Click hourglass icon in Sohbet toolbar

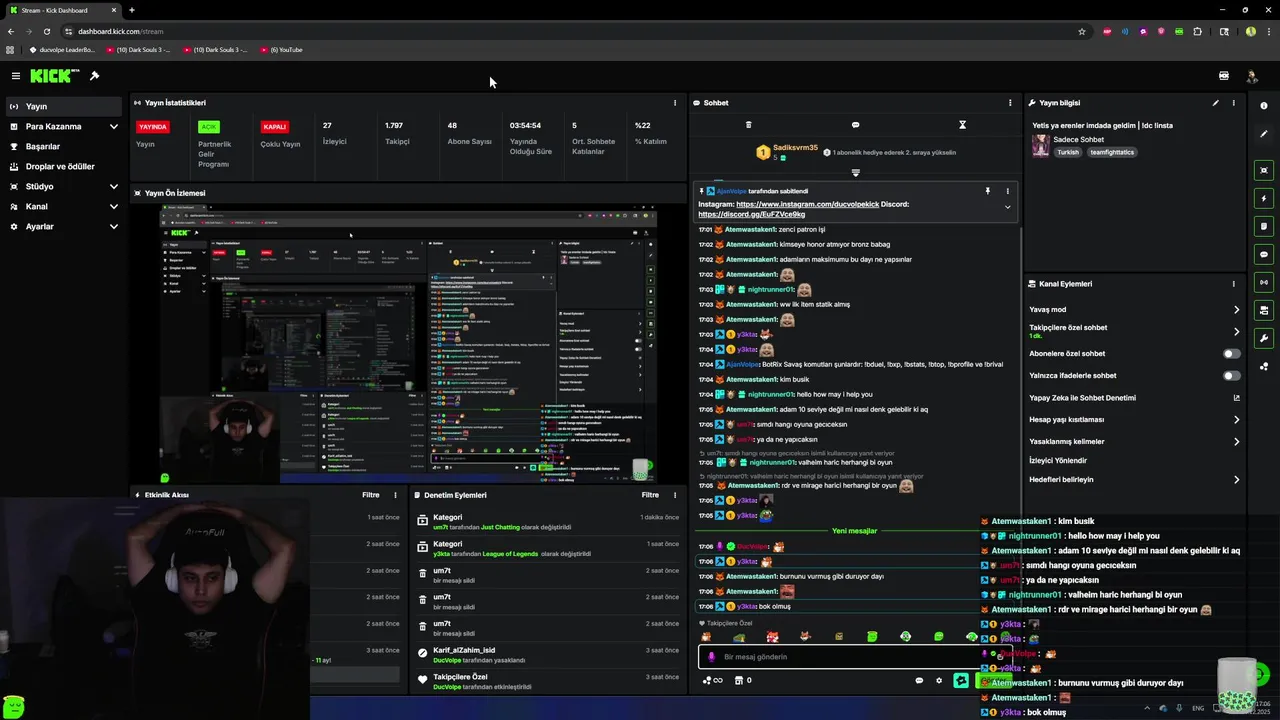click(x=962, y=125)
